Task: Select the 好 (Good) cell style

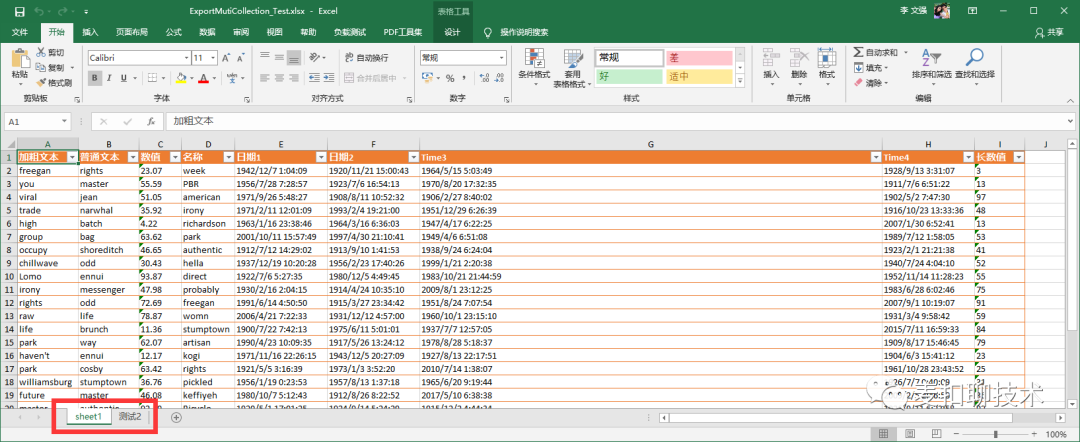Action: click(x=628, y=76)
